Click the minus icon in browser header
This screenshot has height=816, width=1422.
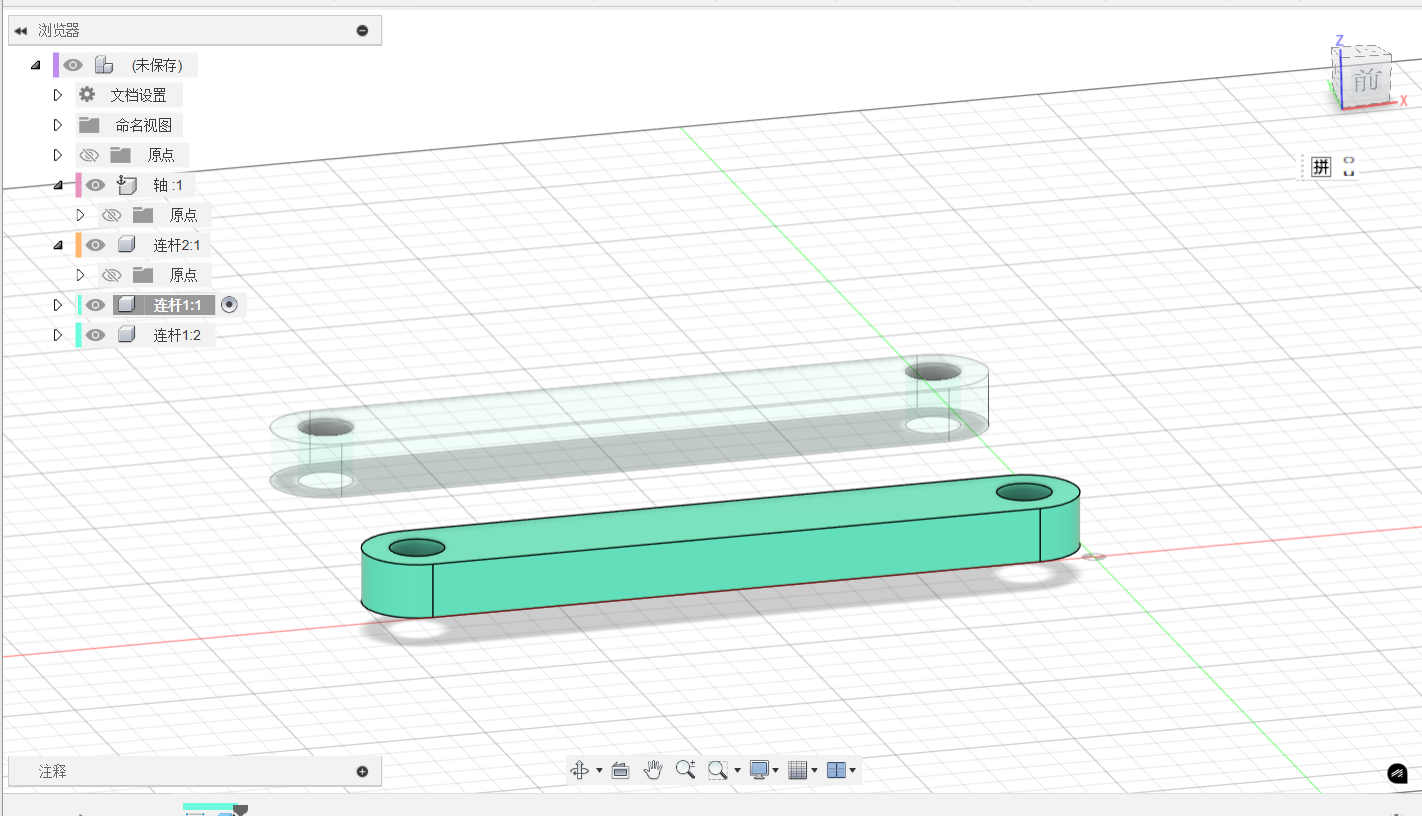[362, 31]
